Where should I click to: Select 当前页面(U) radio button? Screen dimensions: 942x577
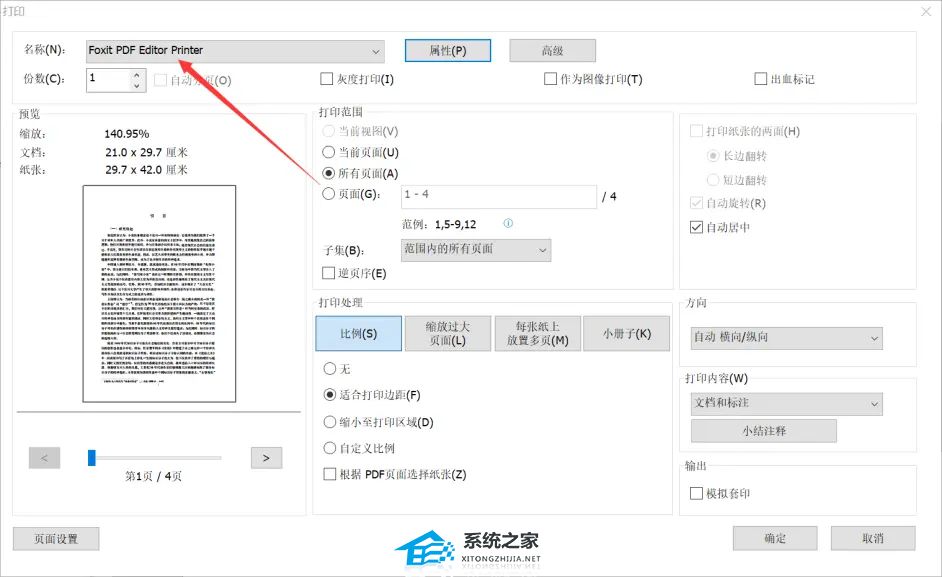(x=329, y=152)
